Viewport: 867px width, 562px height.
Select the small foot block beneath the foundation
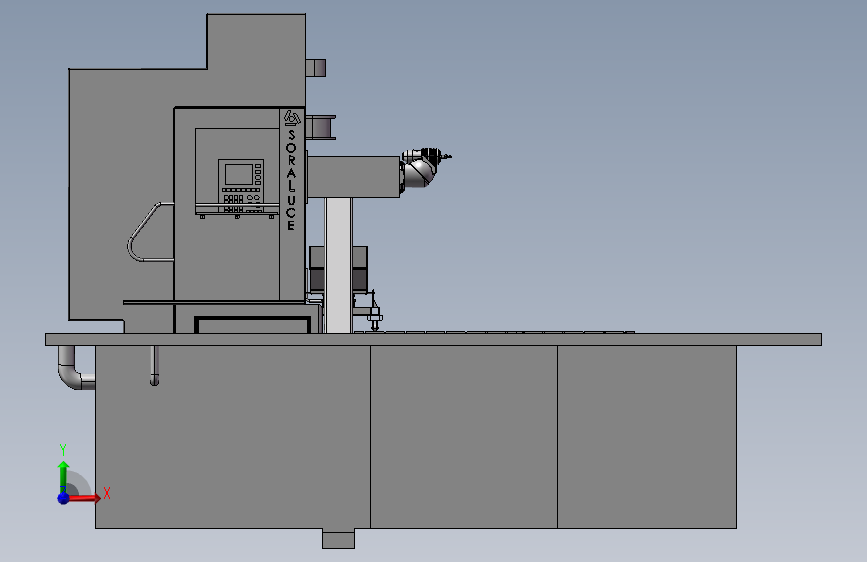tap(338, 539)
